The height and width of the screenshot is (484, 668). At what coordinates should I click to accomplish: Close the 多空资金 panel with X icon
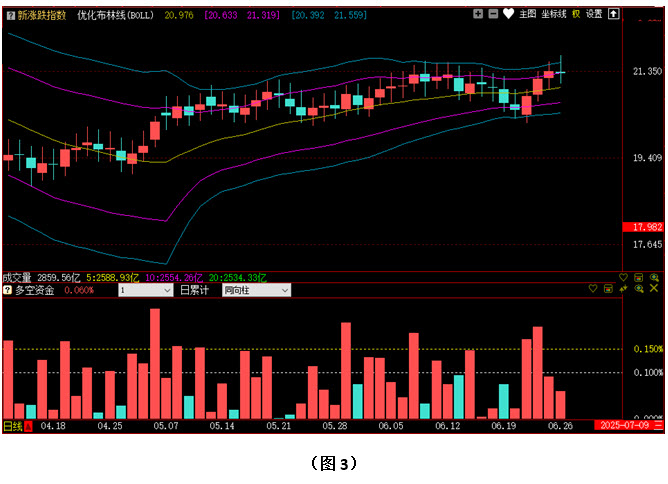coord(654,288)
